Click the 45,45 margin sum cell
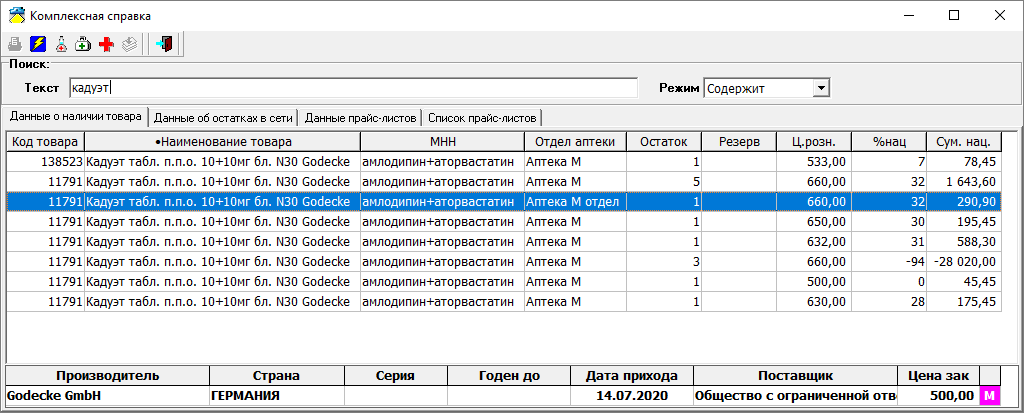Viewport: 1024px width, 413px height. [964, 282]
